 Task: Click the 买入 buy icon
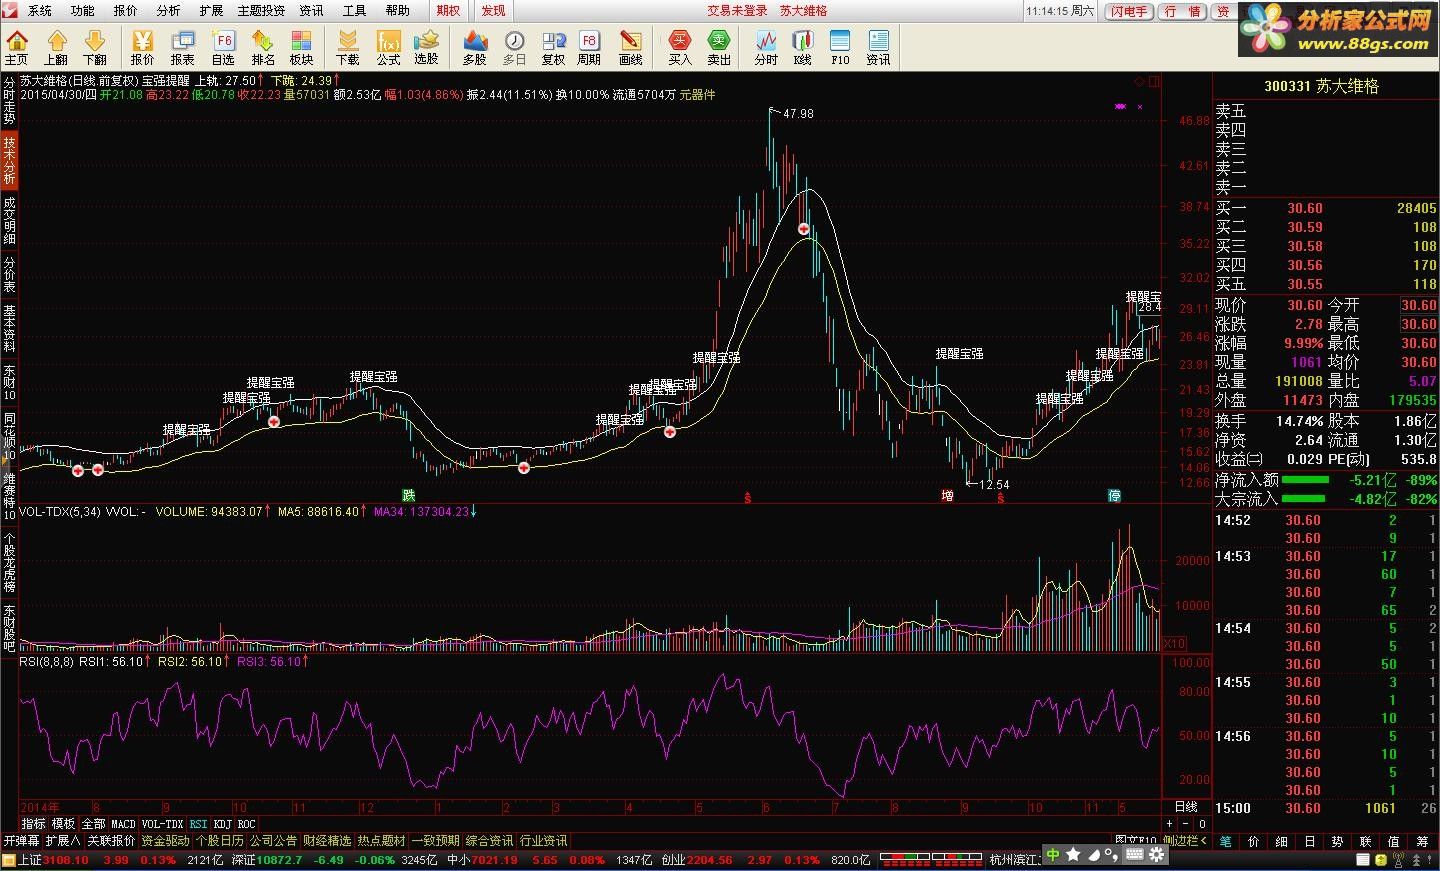pyautogui.click(x=680, y=47)
